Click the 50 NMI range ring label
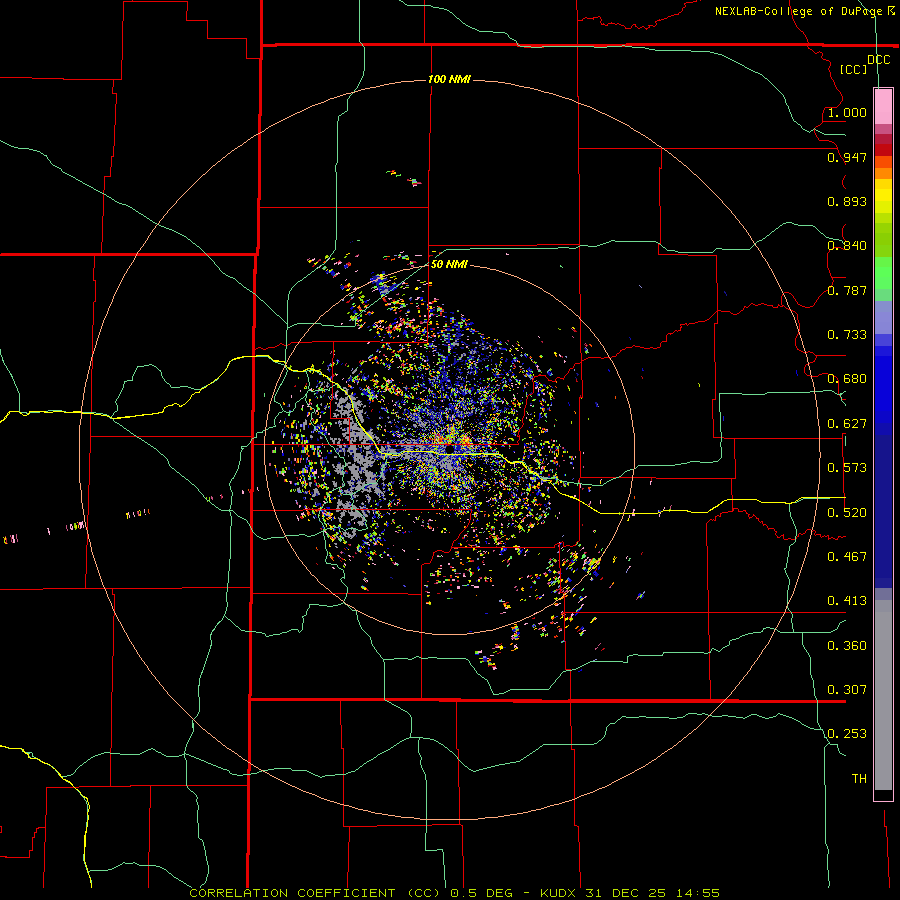This screenshot has width=900, height=900. point(449,264)
